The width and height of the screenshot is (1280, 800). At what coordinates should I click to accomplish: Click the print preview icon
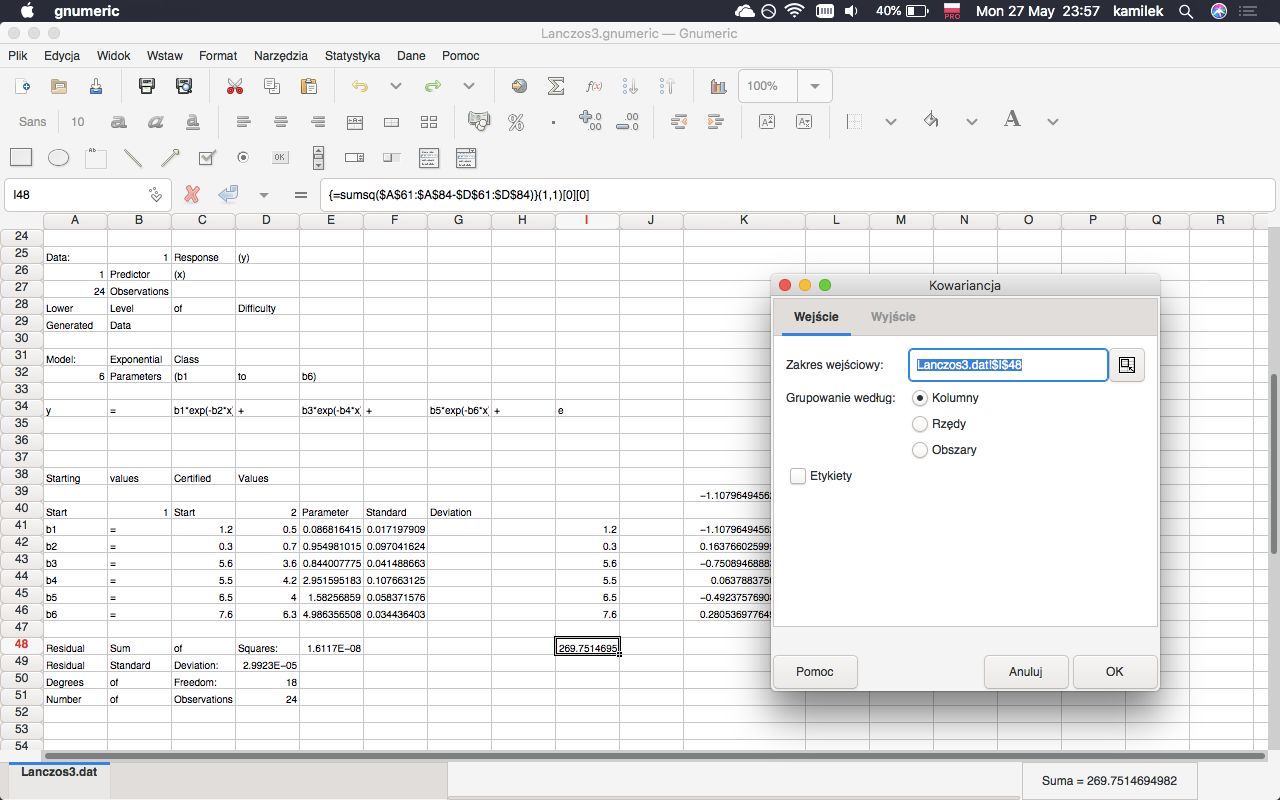183,86
